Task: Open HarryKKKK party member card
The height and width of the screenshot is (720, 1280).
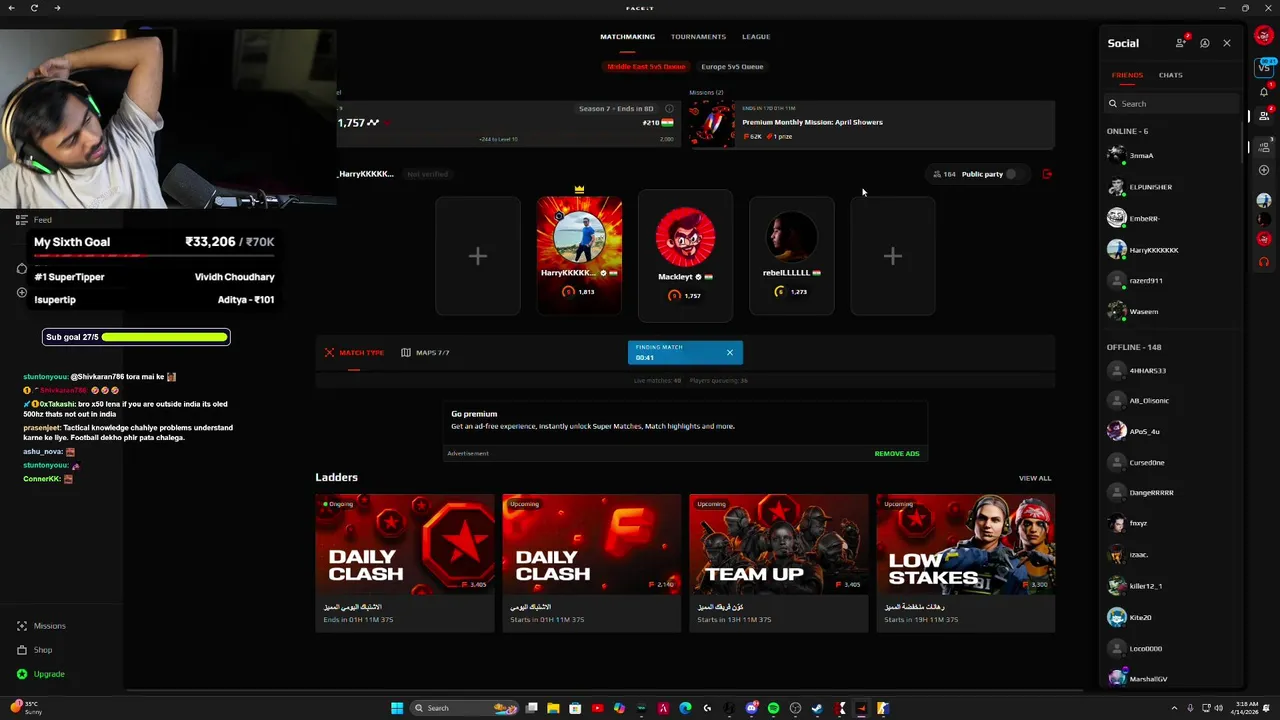Action: click(x=580, y=256)
